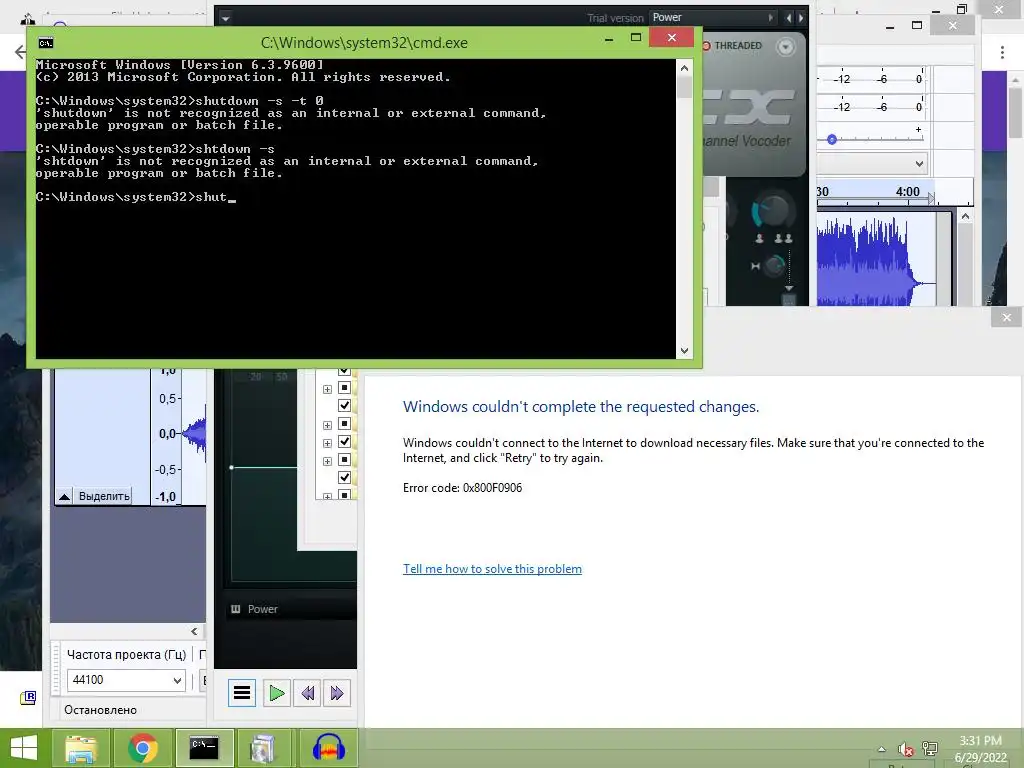
Task: Open the Windows Start button
Action: pyautogui.click(x=24, y=748)
